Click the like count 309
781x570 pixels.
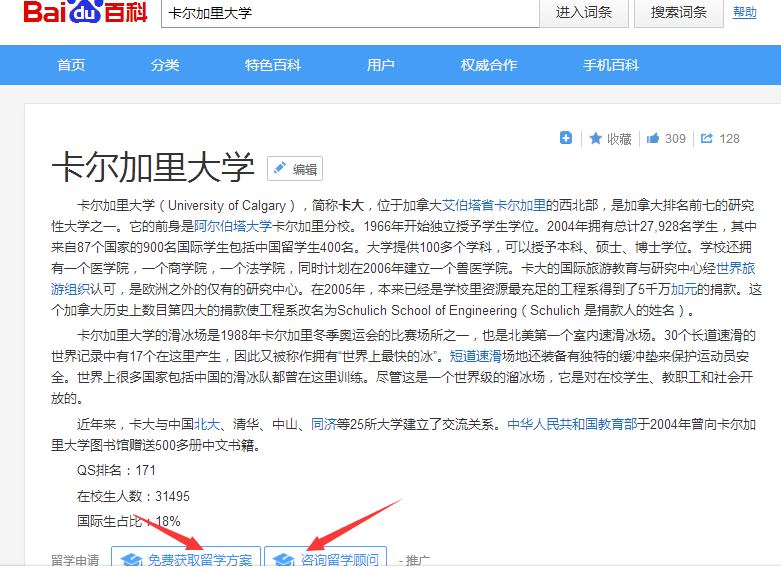pos(675,139)
